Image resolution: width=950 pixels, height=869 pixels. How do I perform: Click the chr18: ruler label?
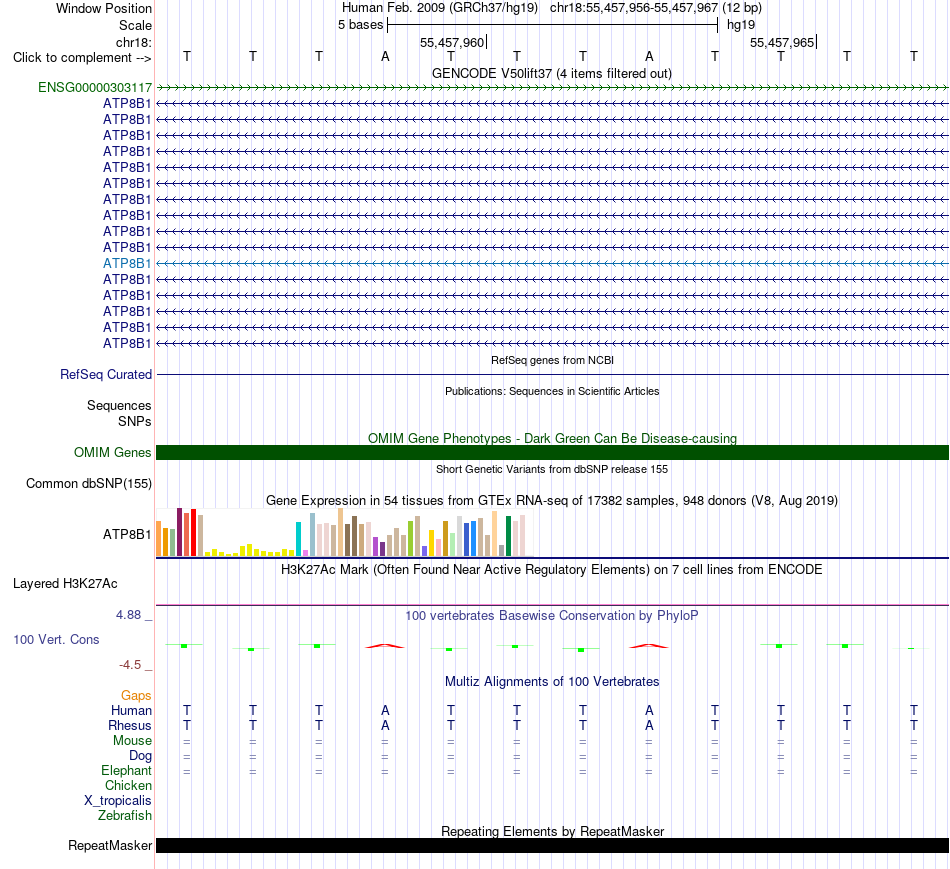click(133, 42)
